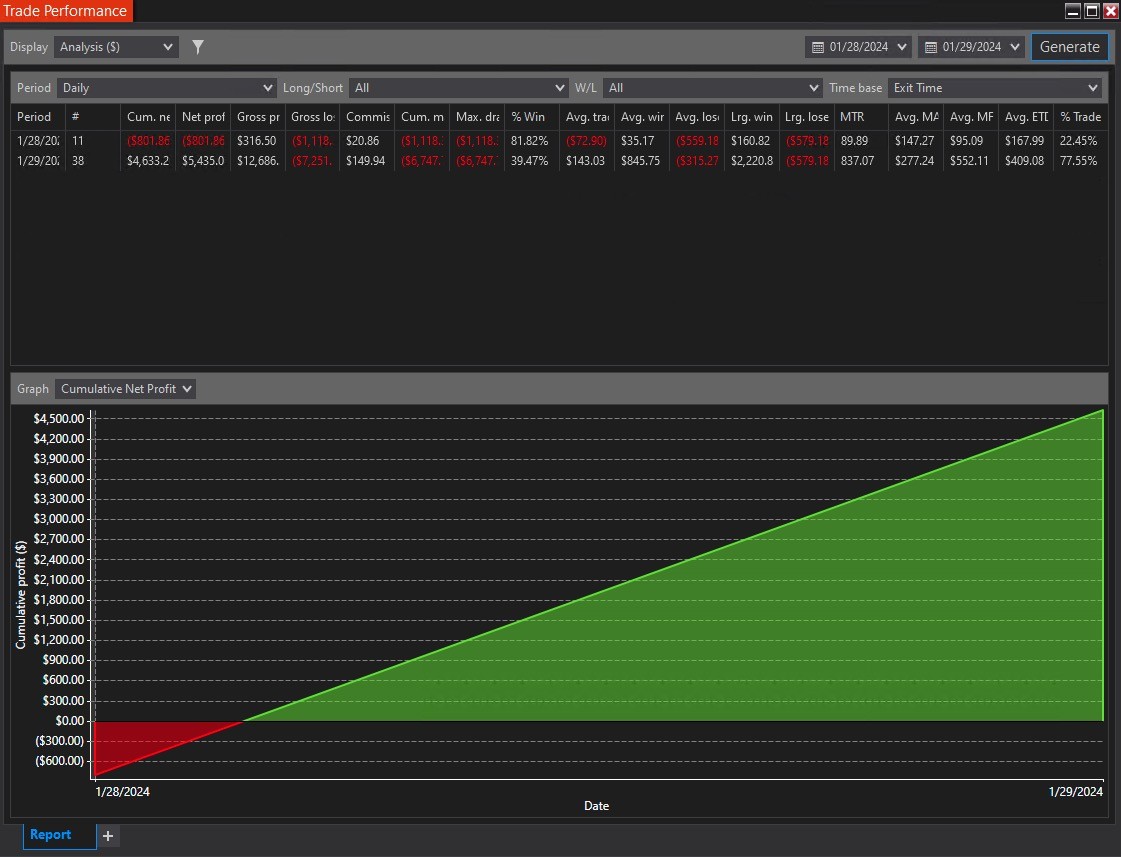The image size is (1121, 857).
Task: Sort by the Avg. MAE column header
Action: click(x=916, y=117)
